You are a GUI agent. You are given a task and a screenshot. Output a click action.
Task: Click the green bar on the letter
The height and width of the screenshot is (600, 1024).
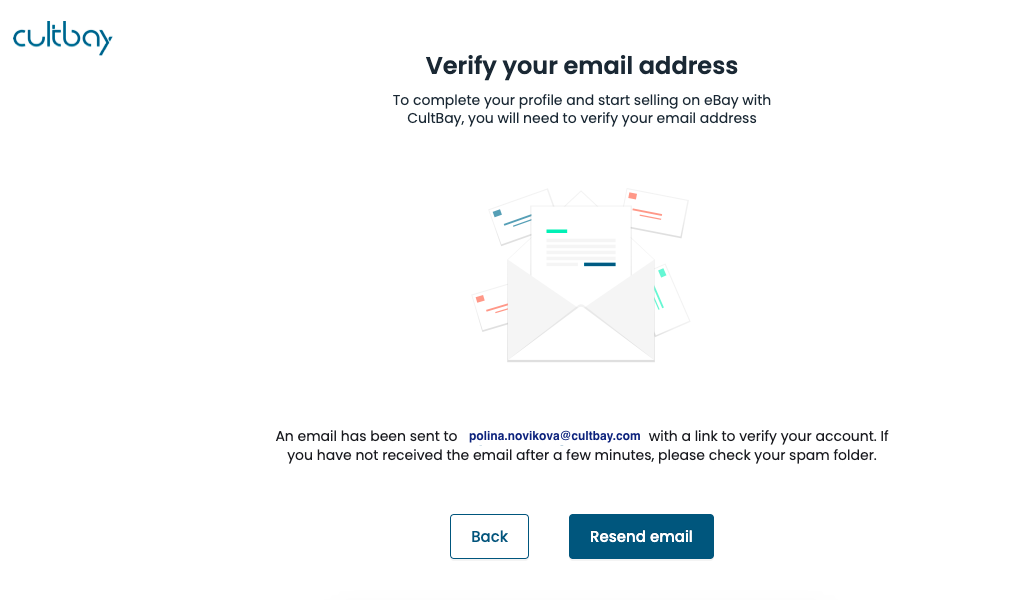click(557, 231)
